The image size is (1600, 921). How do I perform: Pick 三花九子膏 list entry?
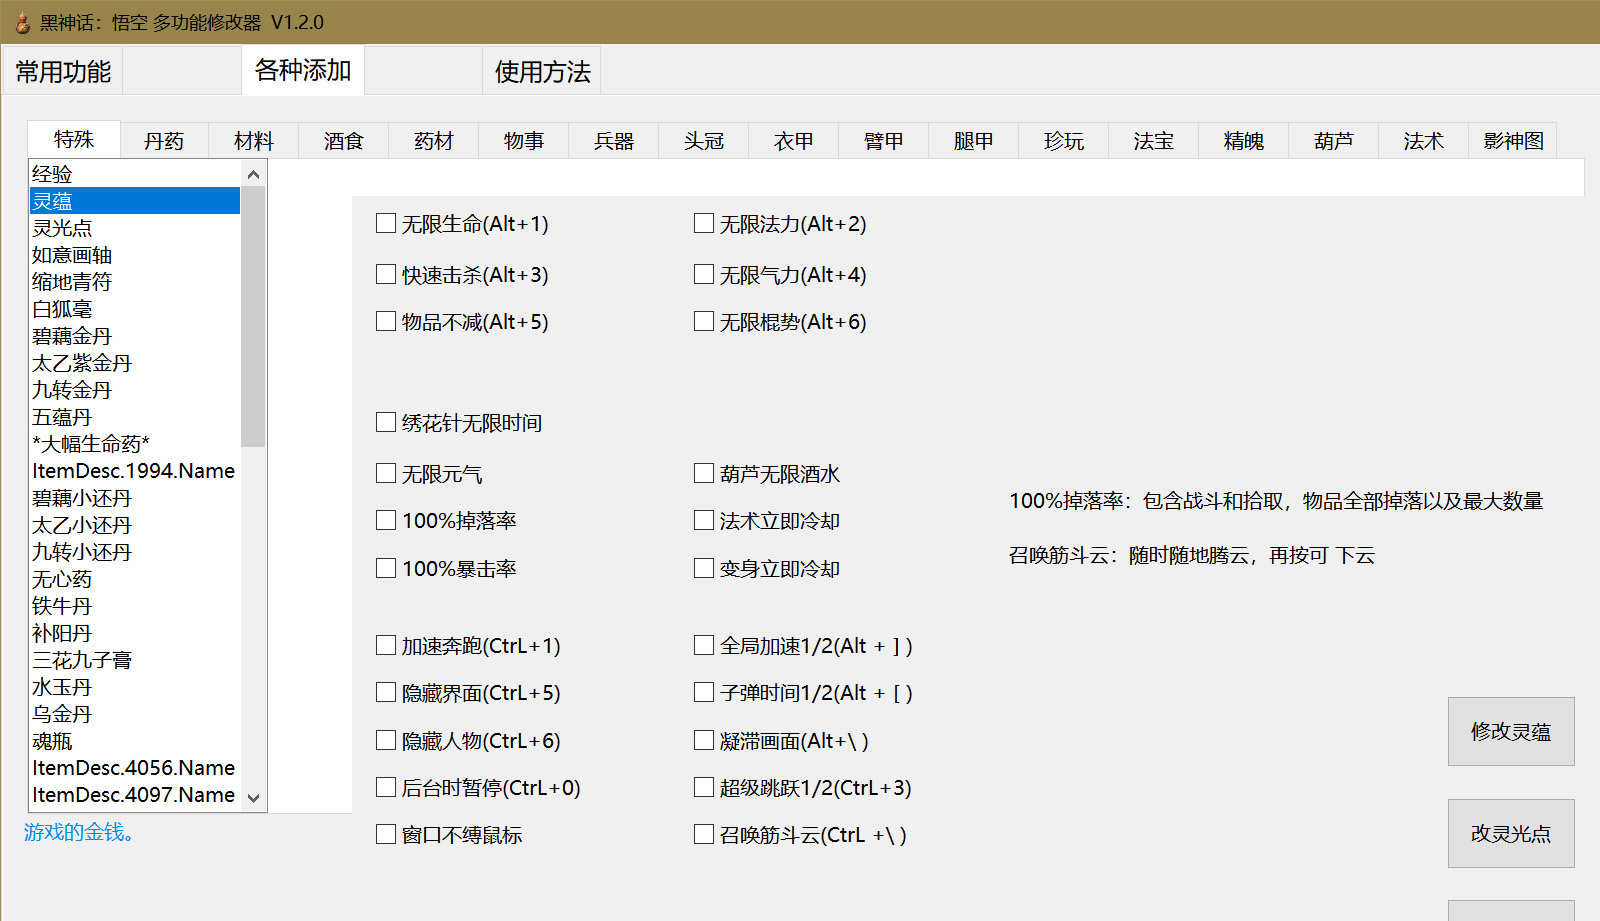135,660
